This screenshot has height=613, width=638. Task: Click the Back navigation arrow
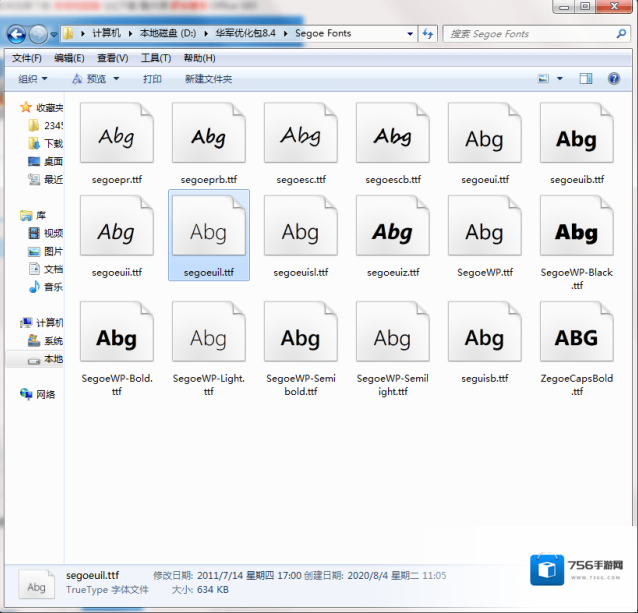(16, 34)
